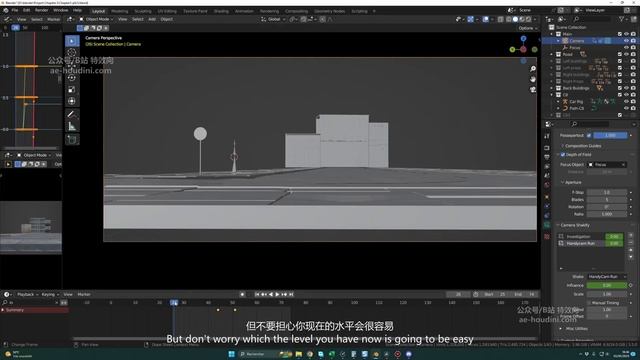Toggle Main collection exclude checkbox
The width and height of the screenshot is (640, 360).
pos(620,34)
